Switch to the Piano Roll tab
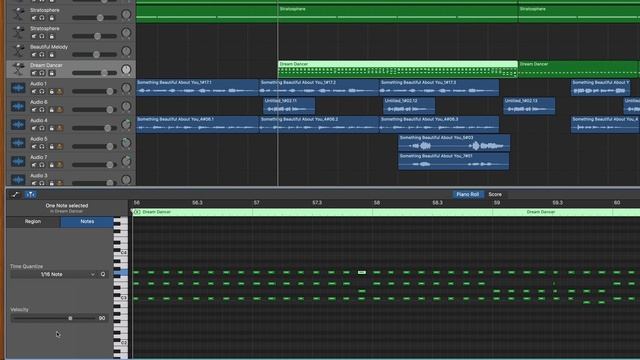640x360 pixels. pos(467,195)
